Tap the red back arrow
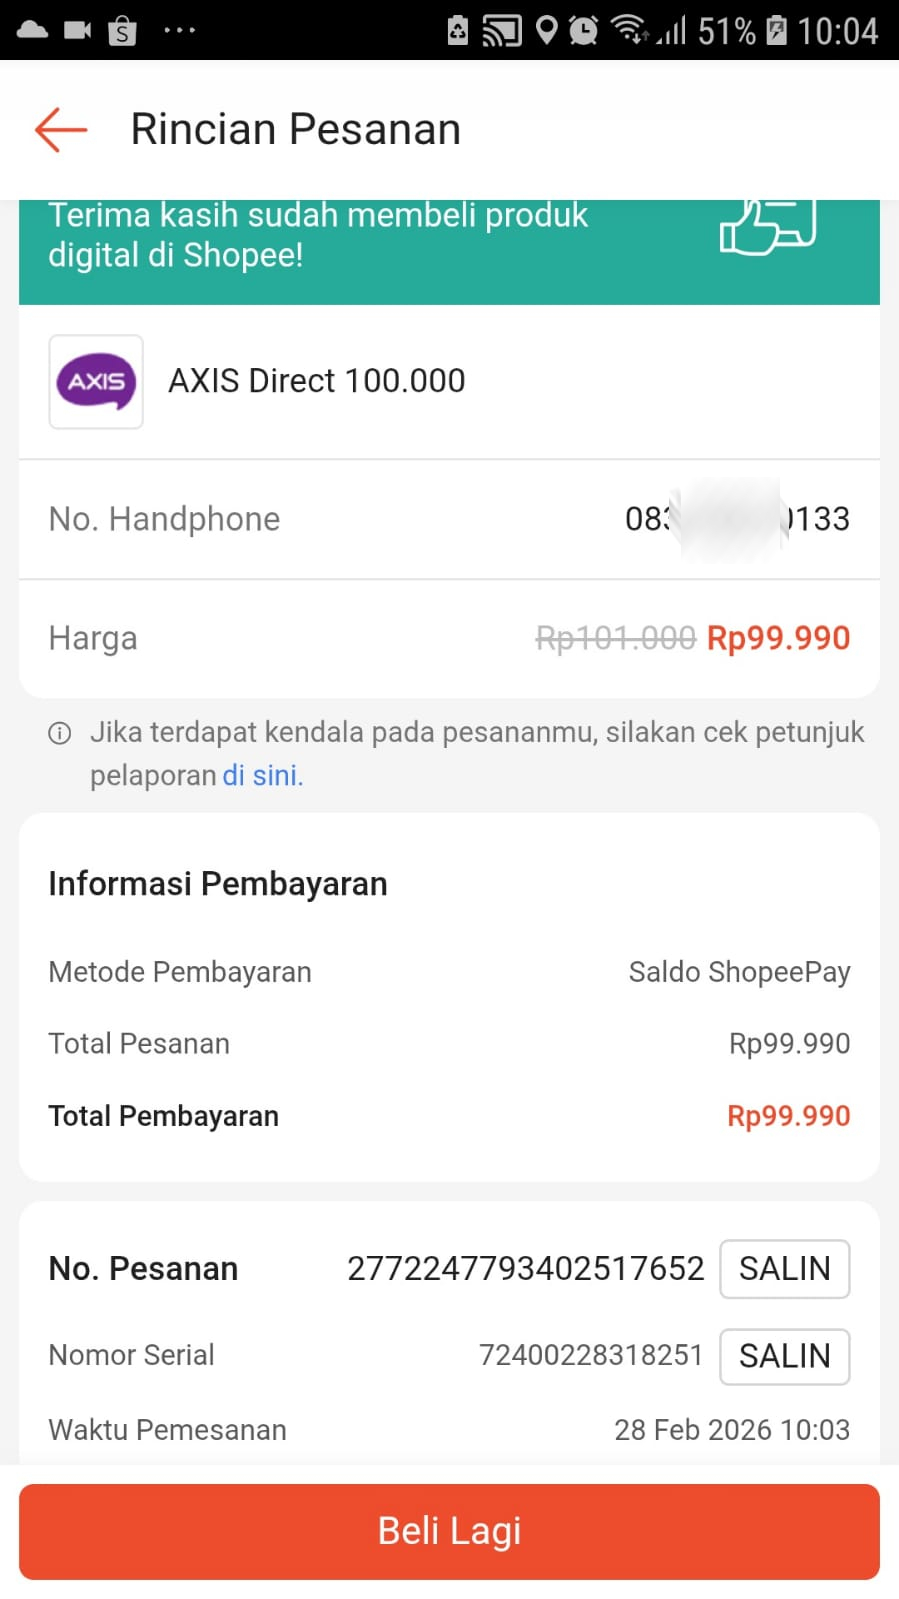The image size is (899, 1599). click(x=61, y=130)
